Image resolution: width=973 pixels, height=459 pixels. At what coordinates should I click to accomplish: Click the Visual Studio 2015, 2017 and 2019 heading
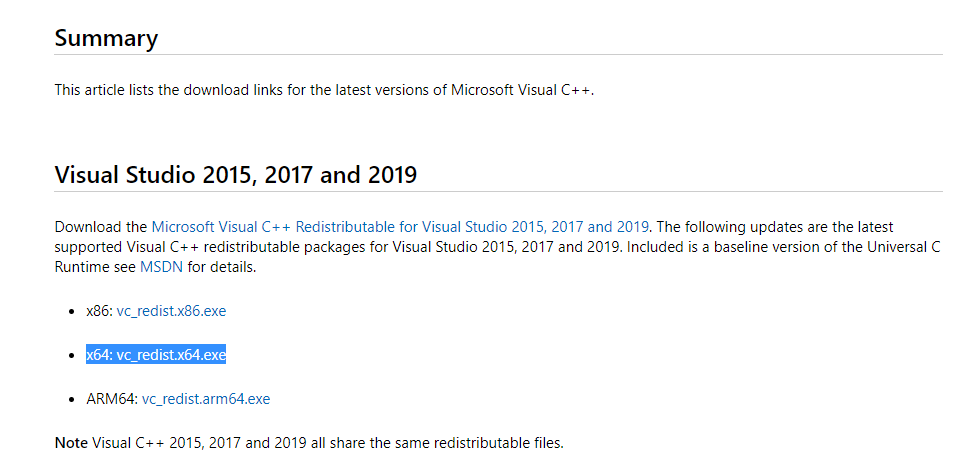tap(235, 175)
